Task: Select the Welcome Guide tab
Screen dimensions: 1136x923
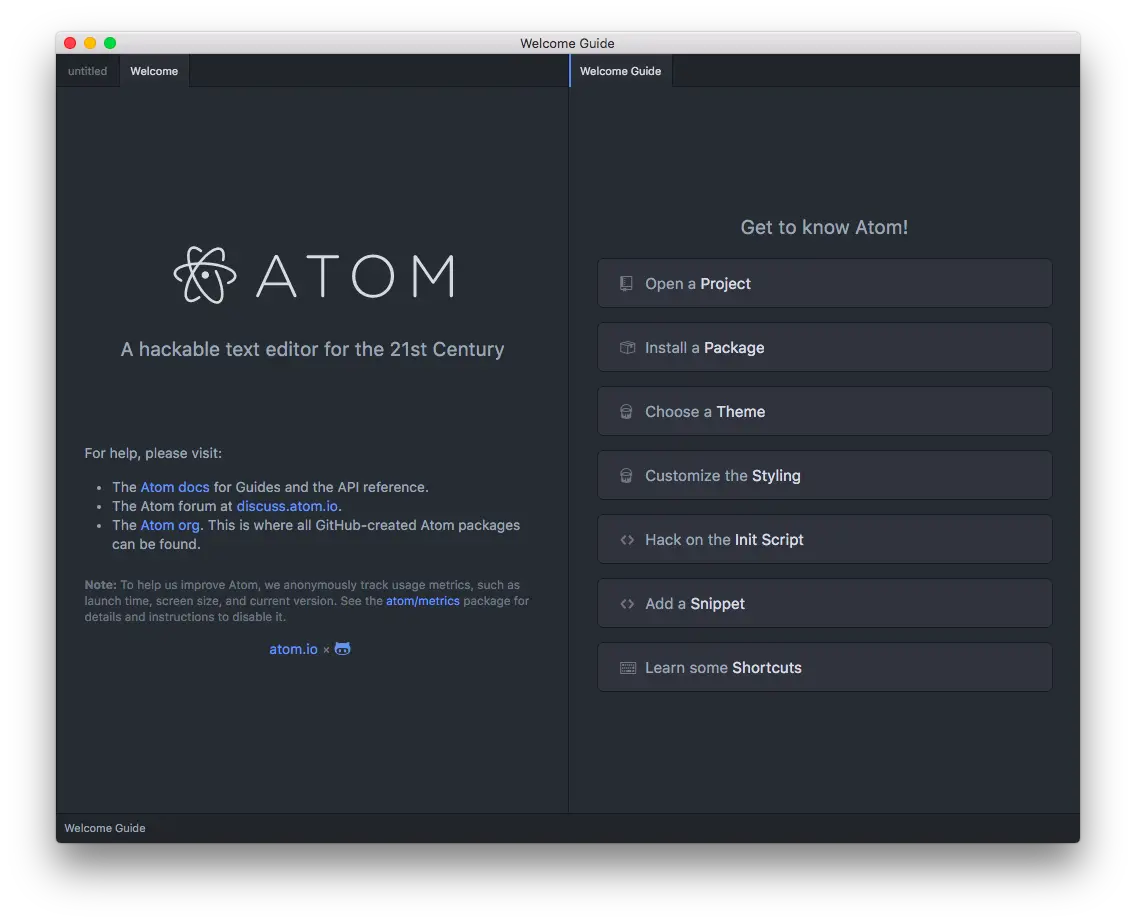Action: coord(621,71)
